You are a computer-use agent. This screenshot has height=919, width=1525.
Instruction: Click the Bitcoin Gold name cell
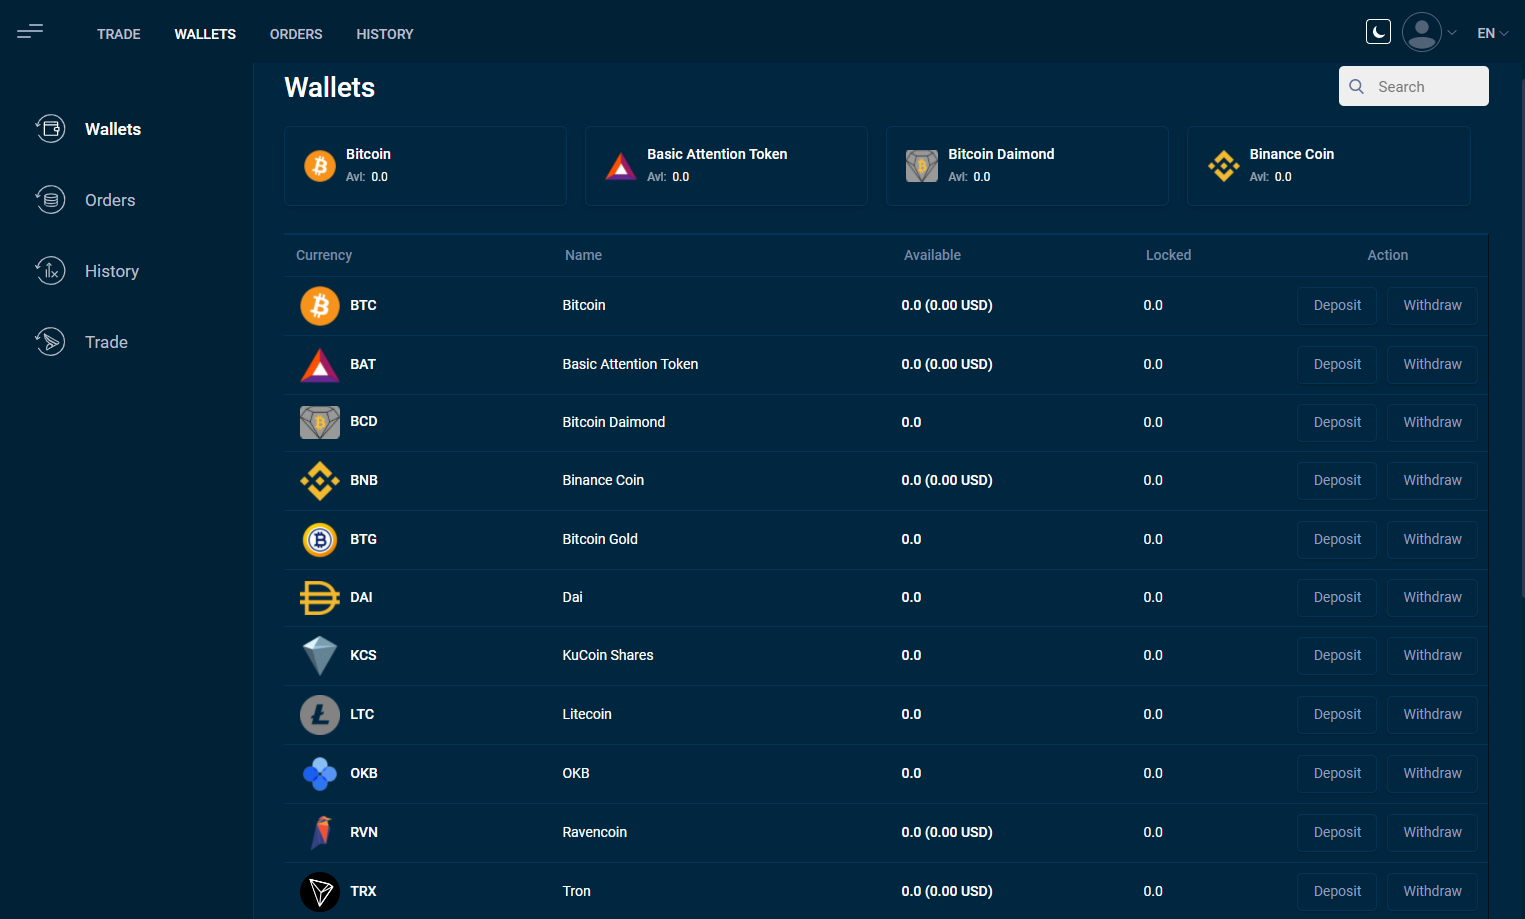coord(600,539)
